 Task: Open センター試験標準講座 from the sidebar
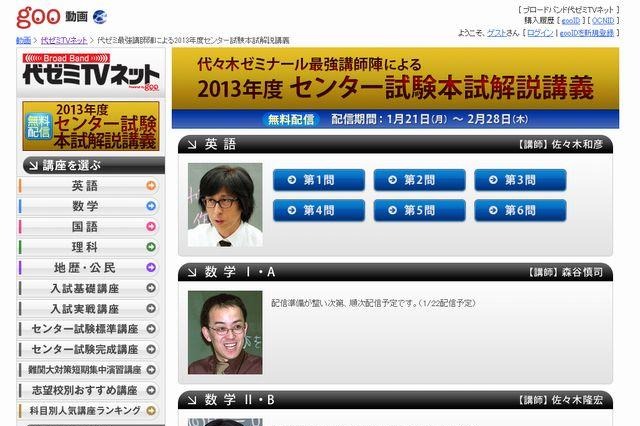pyautogui.click(x=88, y=329)
